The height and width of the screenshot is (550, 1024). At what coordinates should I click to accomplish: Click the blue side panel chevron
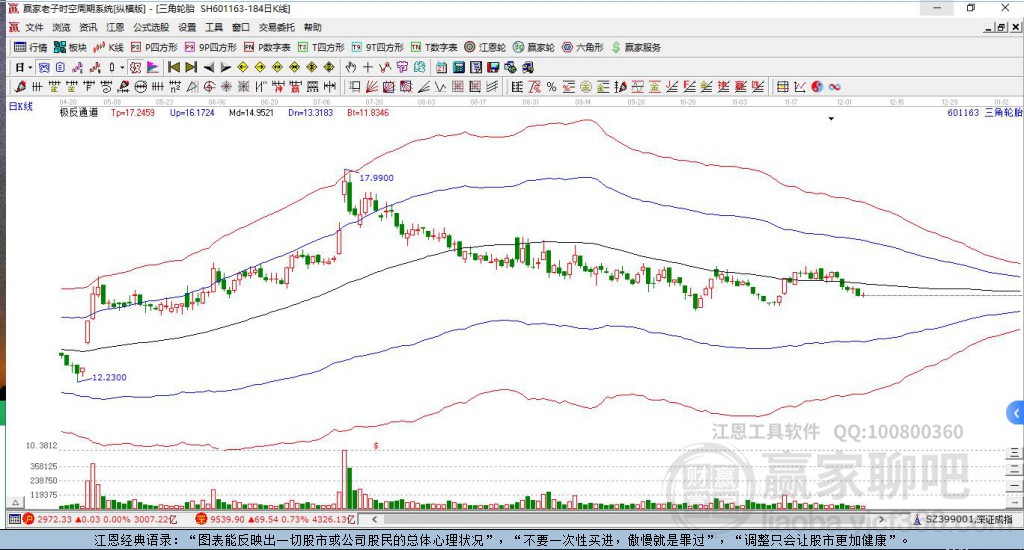tap(1016, 413)
